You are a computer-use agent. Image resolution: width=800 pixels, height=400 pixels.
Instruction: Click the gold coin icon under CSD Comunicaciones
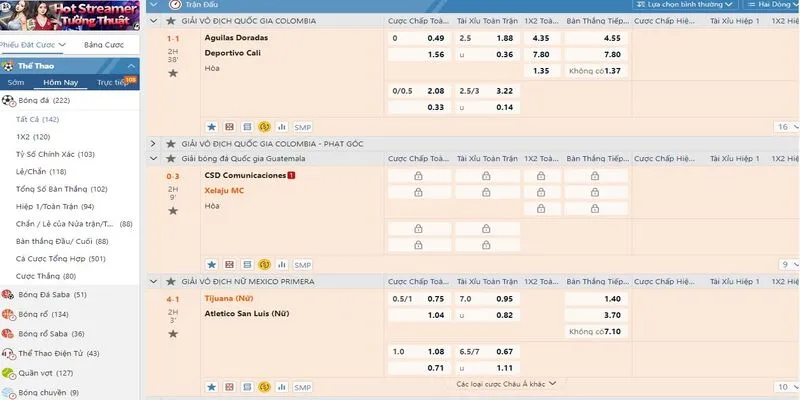(265, 265)
